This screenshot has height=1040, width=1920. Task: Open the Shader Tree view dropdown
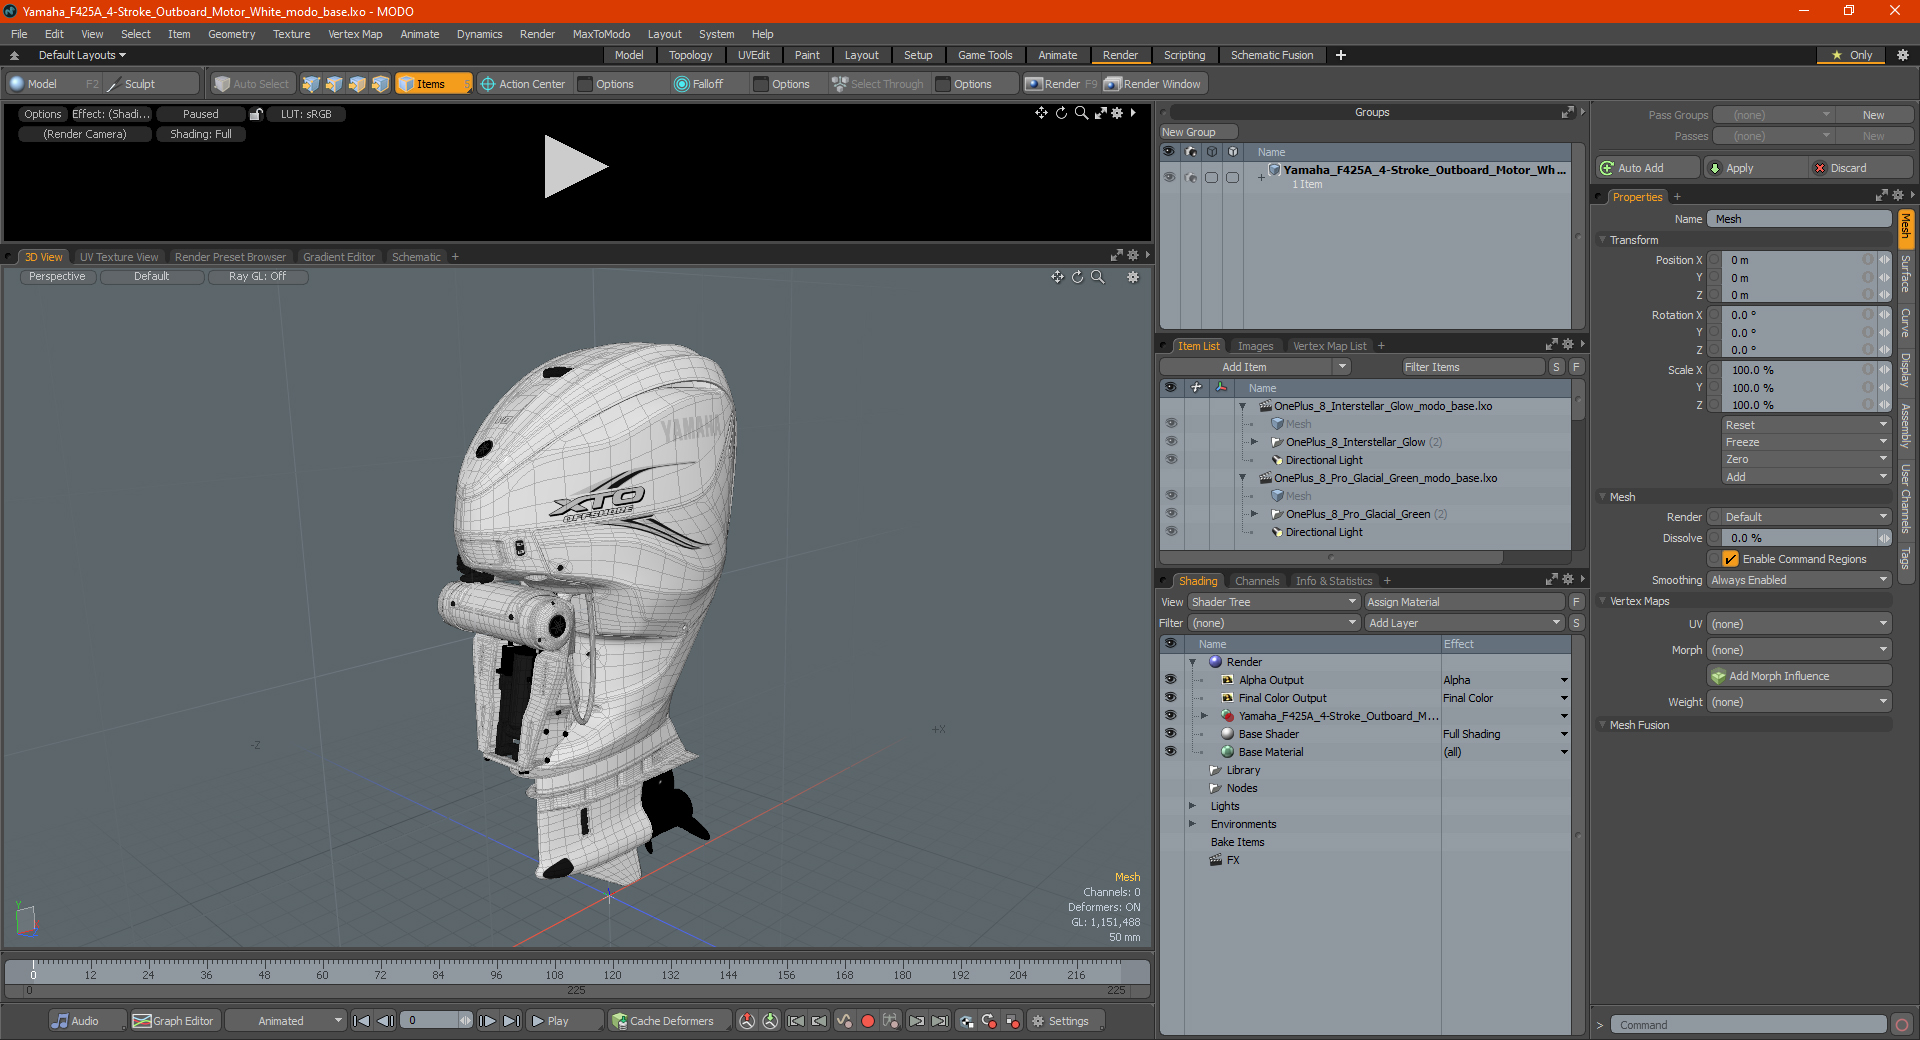tap(1273, 602)
